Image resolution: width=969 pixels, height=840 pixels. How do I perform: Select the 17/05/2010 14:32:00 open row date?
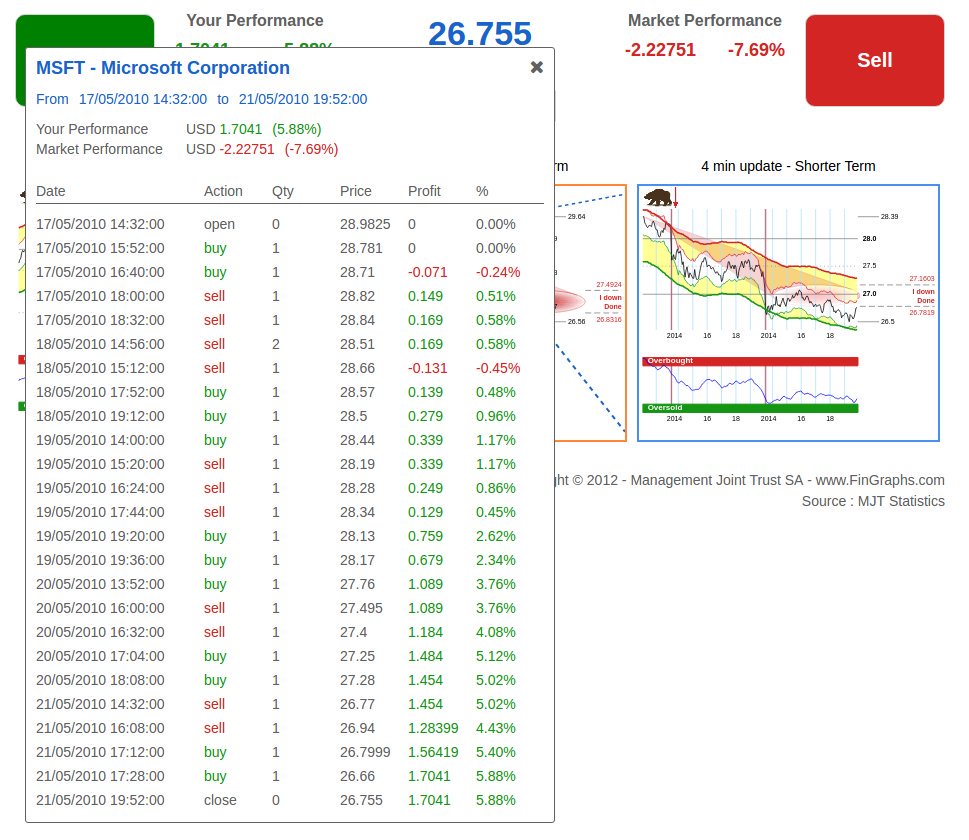click(100, 224)
